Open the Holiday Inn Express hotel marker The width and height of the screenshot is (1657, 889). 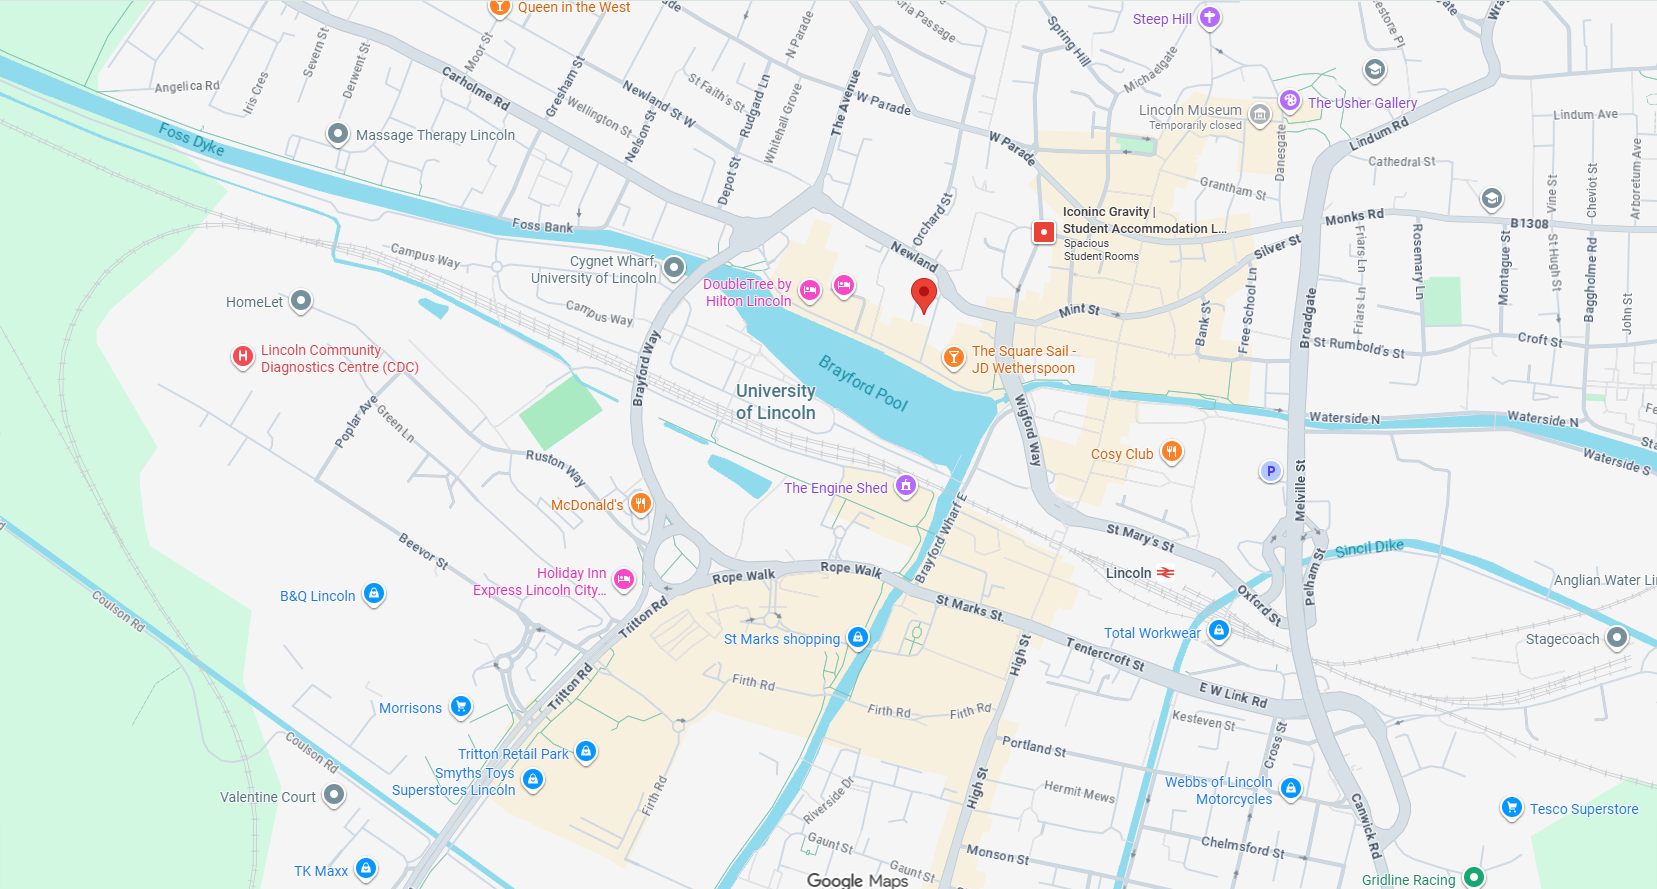point(624,579)
